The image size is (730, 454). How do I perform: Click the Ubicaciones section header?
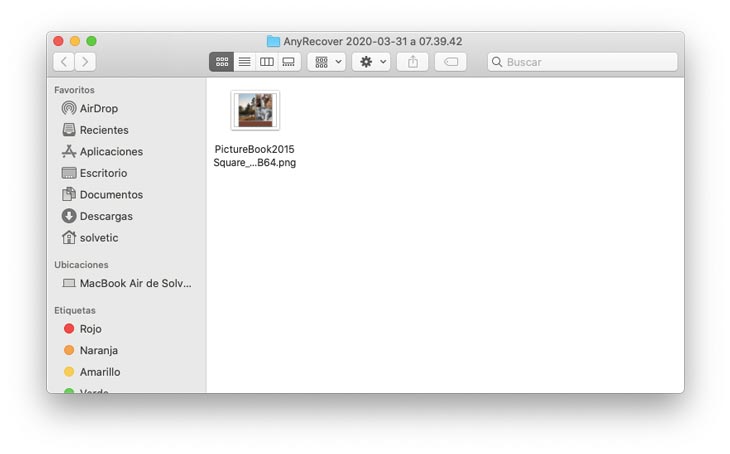81,264
